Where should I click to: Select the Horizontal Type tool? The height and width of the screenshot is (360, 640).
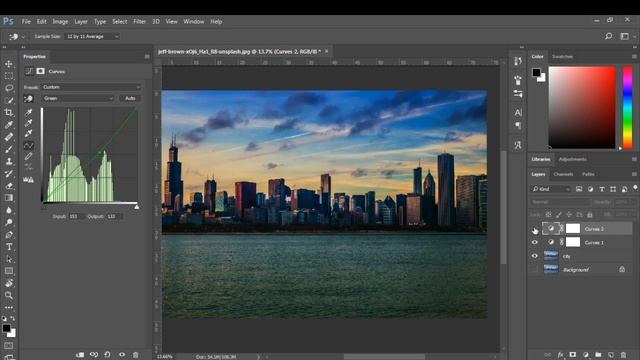click(9, 247)
